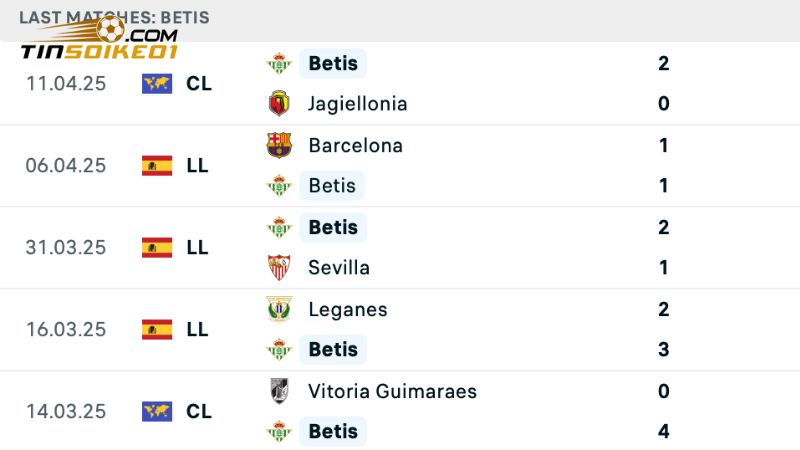The height and width of the screenshot is (450, 800).
Task: Open the Barcelona team link
Action: point(355,145)
